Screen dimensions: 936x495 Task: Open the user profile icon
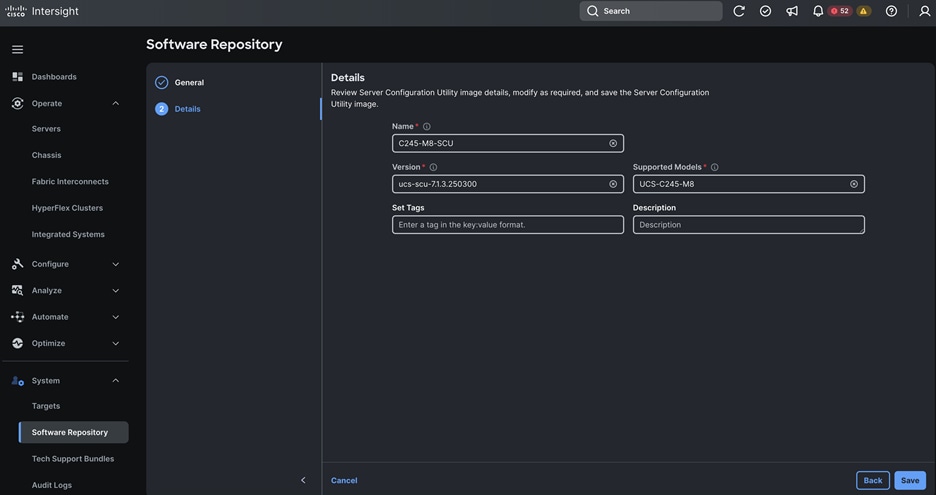coord(925,11)
